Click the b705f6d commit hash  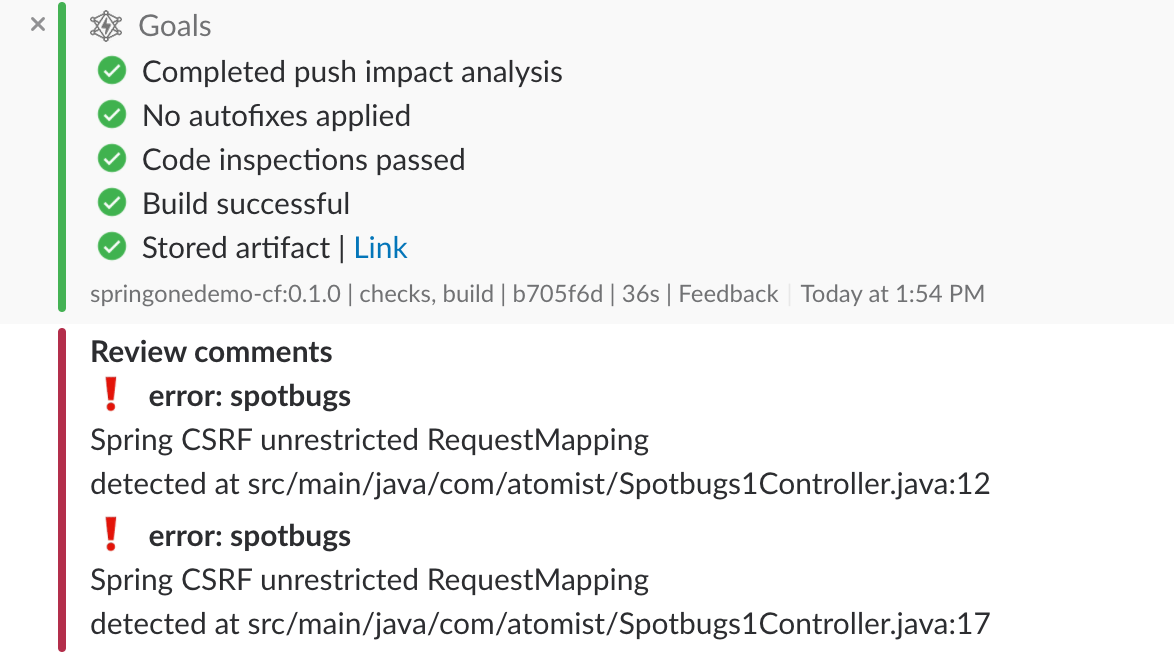click(x=557, y=293)
